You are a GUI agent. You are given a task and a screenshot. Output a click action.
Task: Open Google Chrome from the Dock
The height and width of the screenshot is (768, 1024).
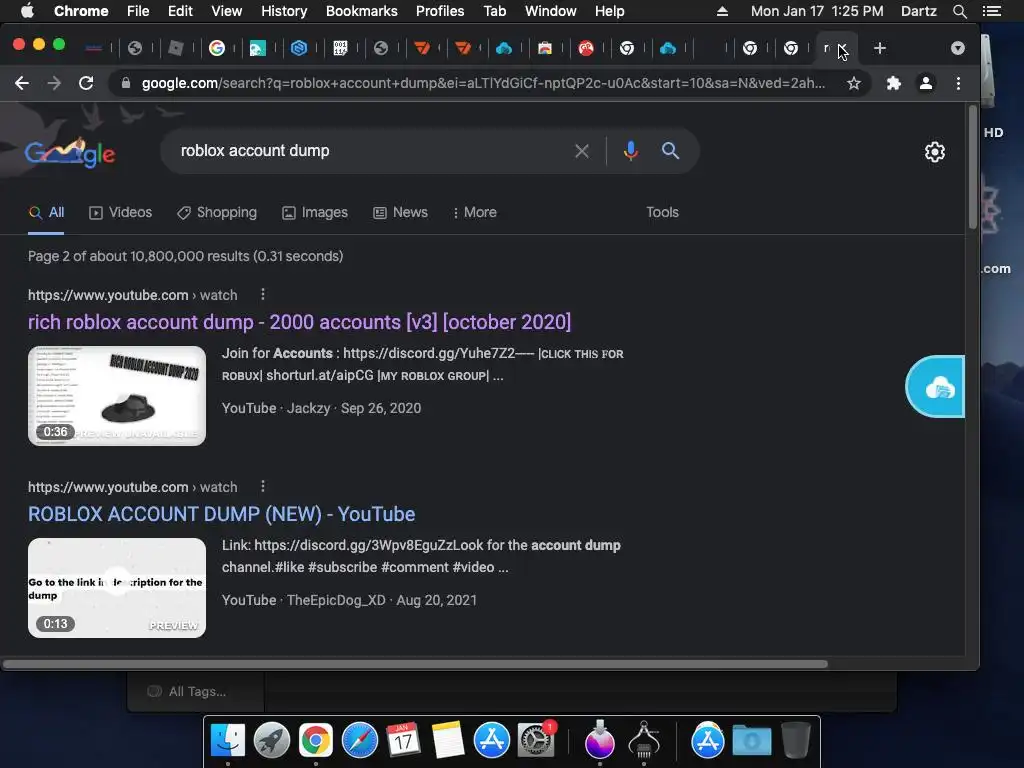coord(315,740)
